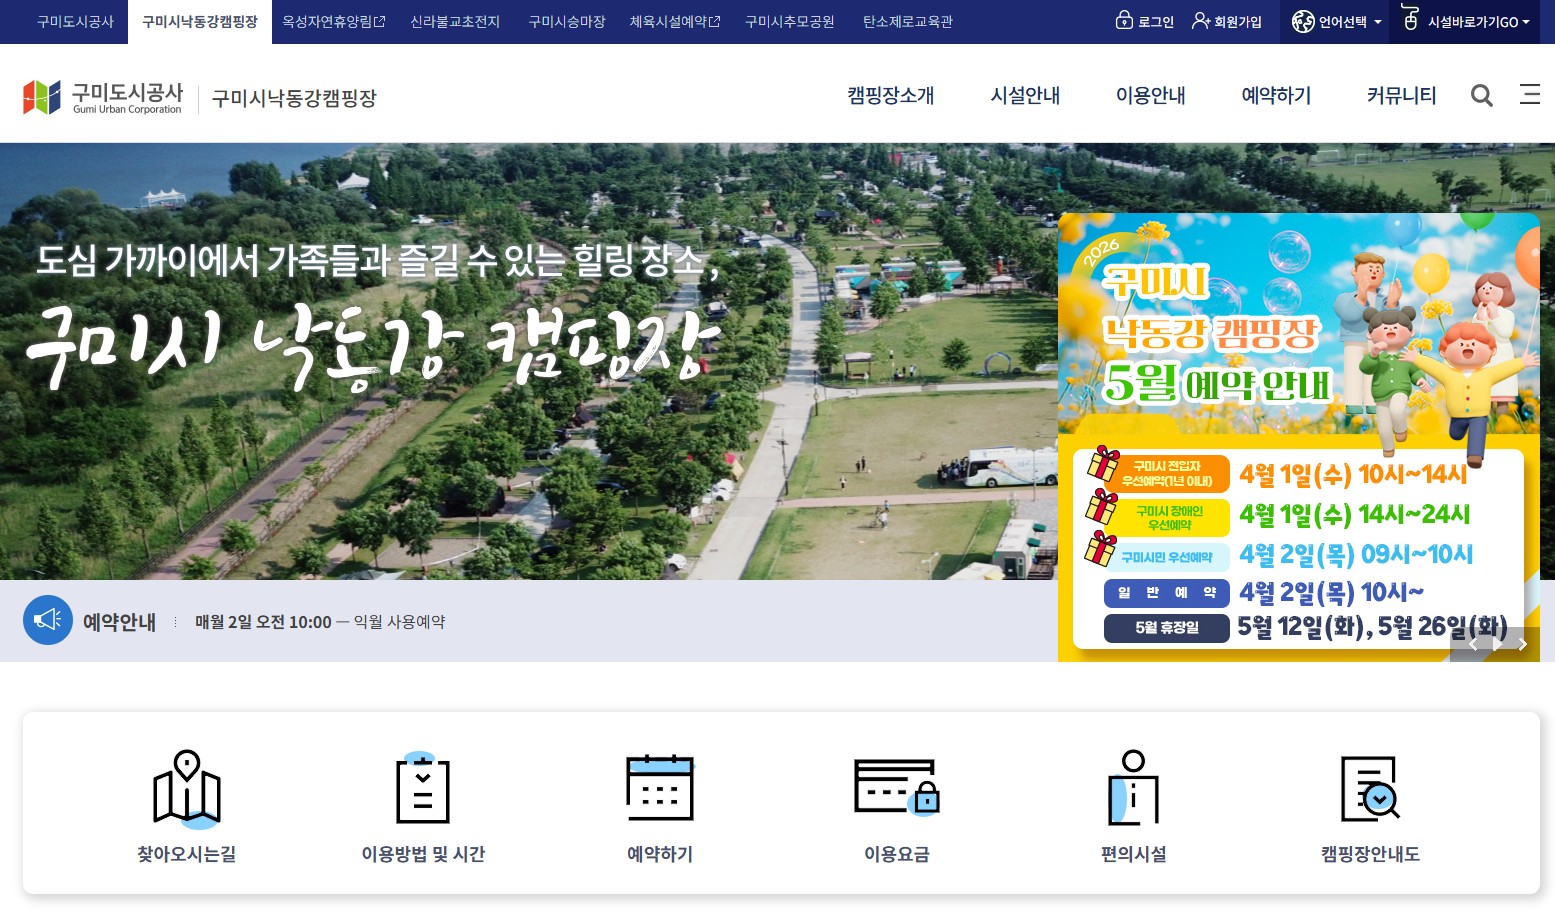Image resolution: width=1555 pixels, height=917 pixels.
Task: Click the 찾아오시는길 map icon
Action: [186, 788]
